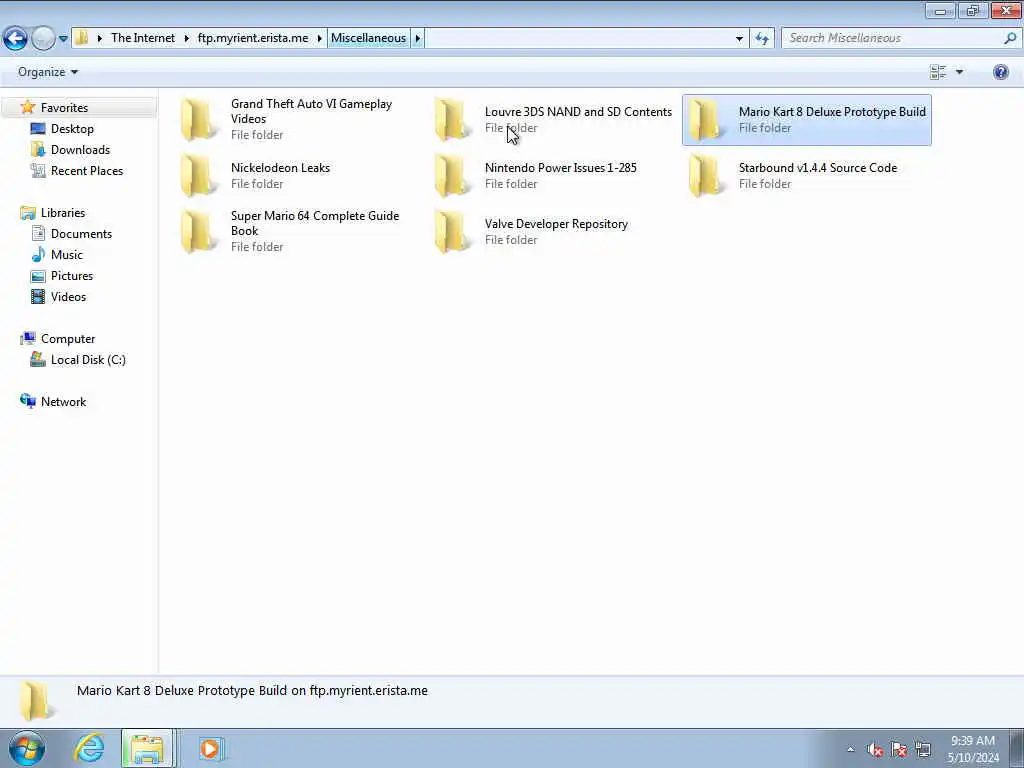Open Help with the question mark icon
Image resolution: width=1024 pixels, height=768 pixels.
point(1000,72)
